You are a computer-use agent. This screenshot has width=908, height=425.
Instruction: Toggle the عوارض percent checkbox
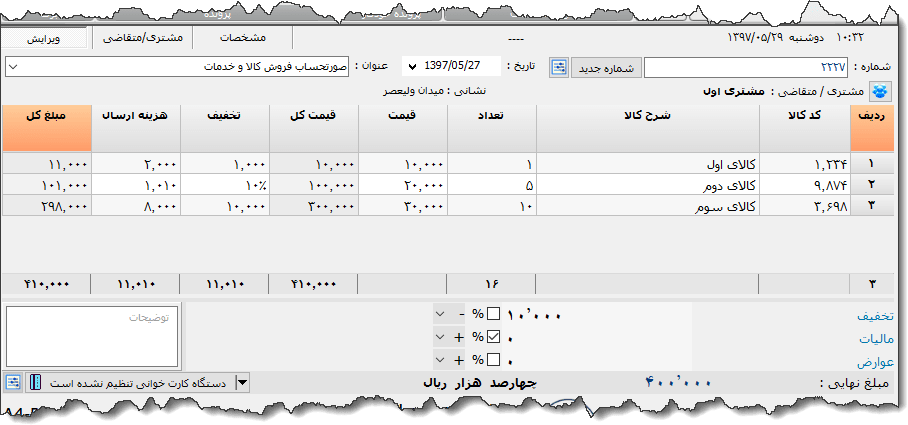tap(493, 360)
